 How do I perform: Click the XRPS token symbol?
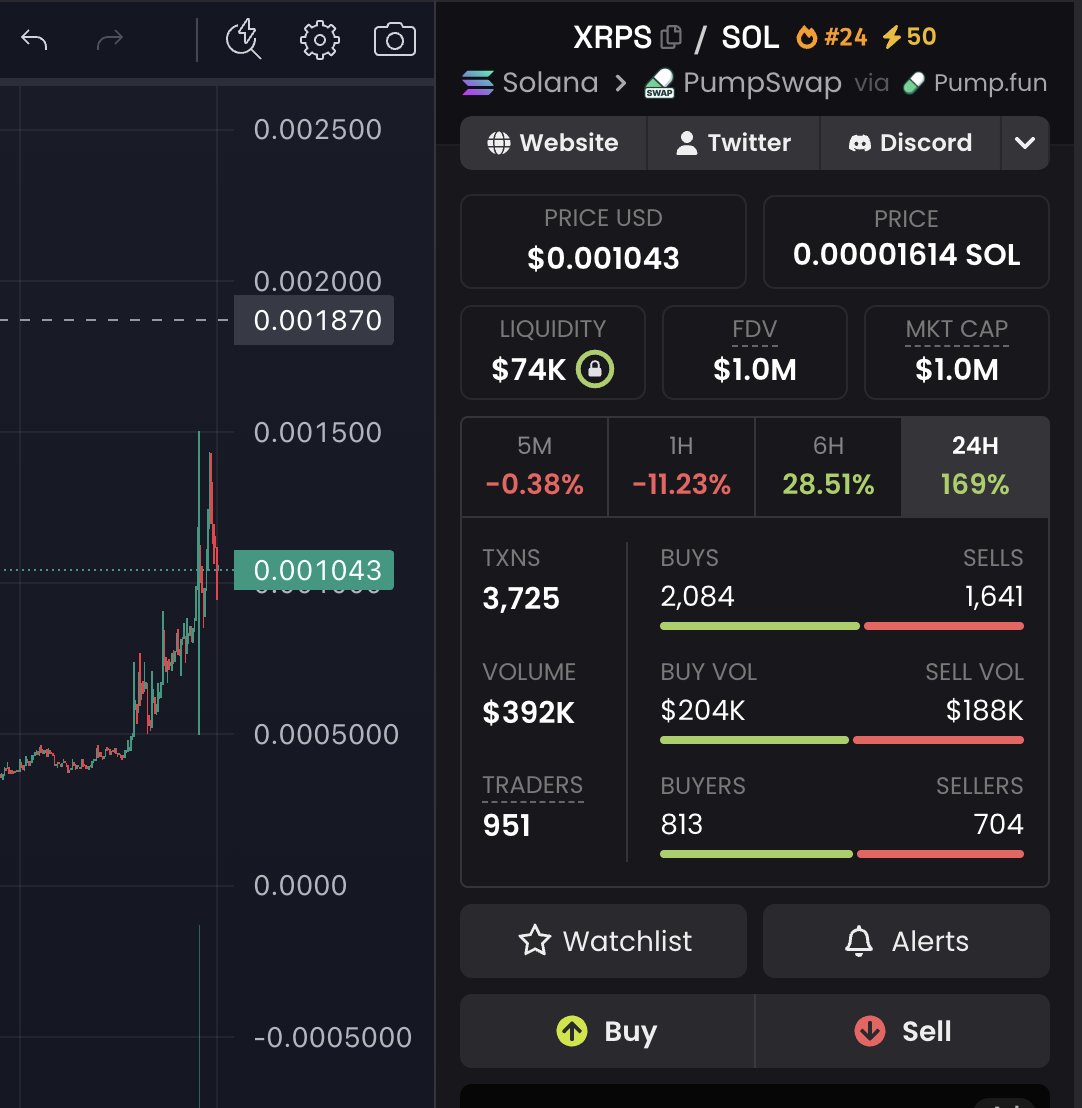pyautogui.click(x=613, y=37)
